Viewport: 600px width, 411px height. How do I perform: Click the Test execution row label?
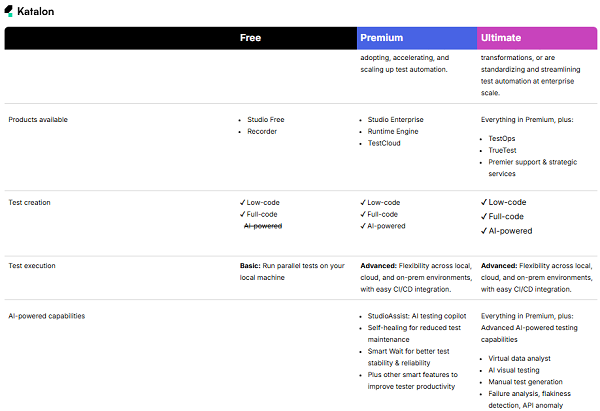pos(32,266)
